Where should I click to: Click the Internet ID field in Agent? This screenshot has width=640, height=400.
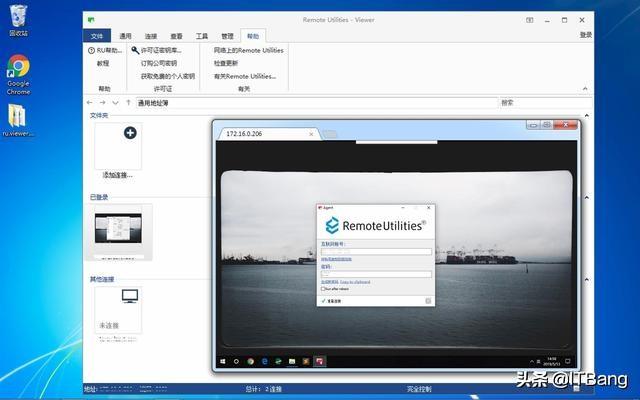[376, 252]
